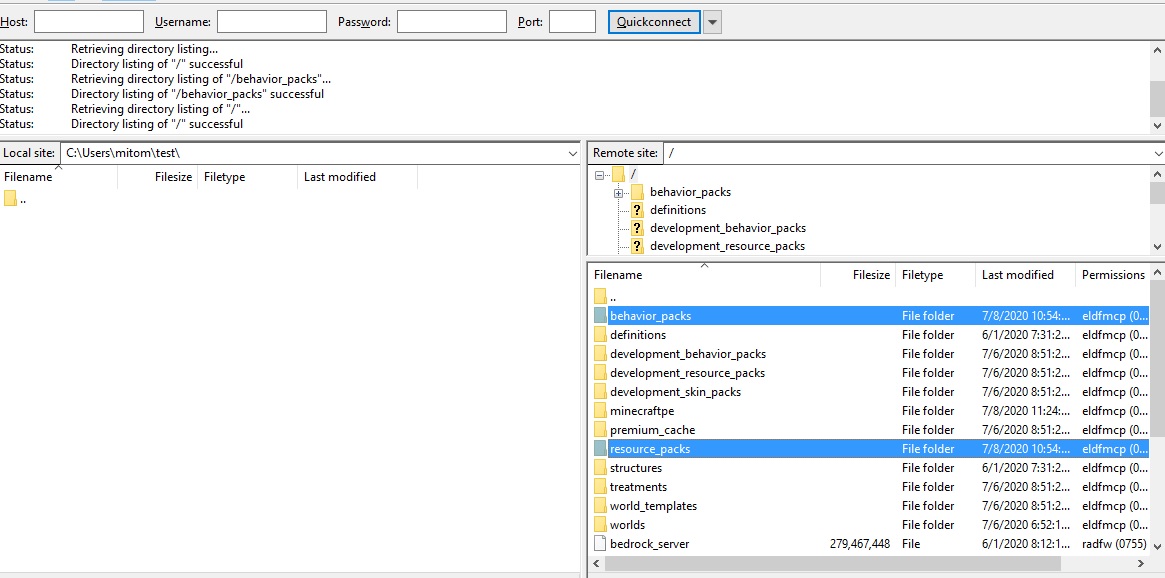Click folder icon of structures row
Viewport: 1165px width, 578px height.
[x=600, y=468]
